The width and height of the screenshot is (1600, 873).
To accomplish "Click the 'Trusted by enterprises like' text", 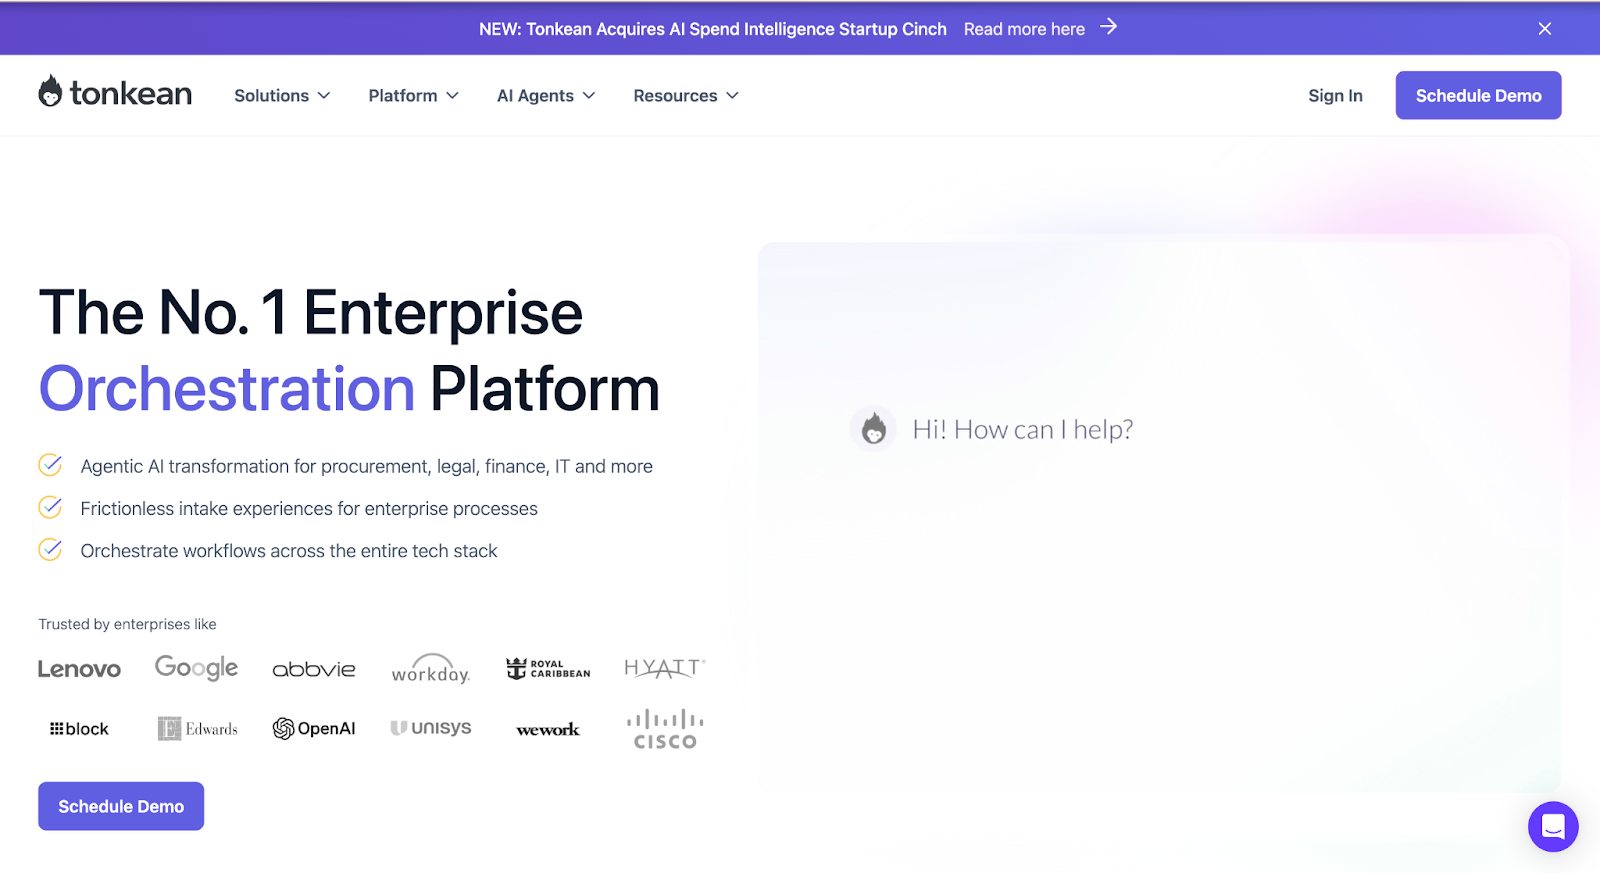I will tap(127, 624).
